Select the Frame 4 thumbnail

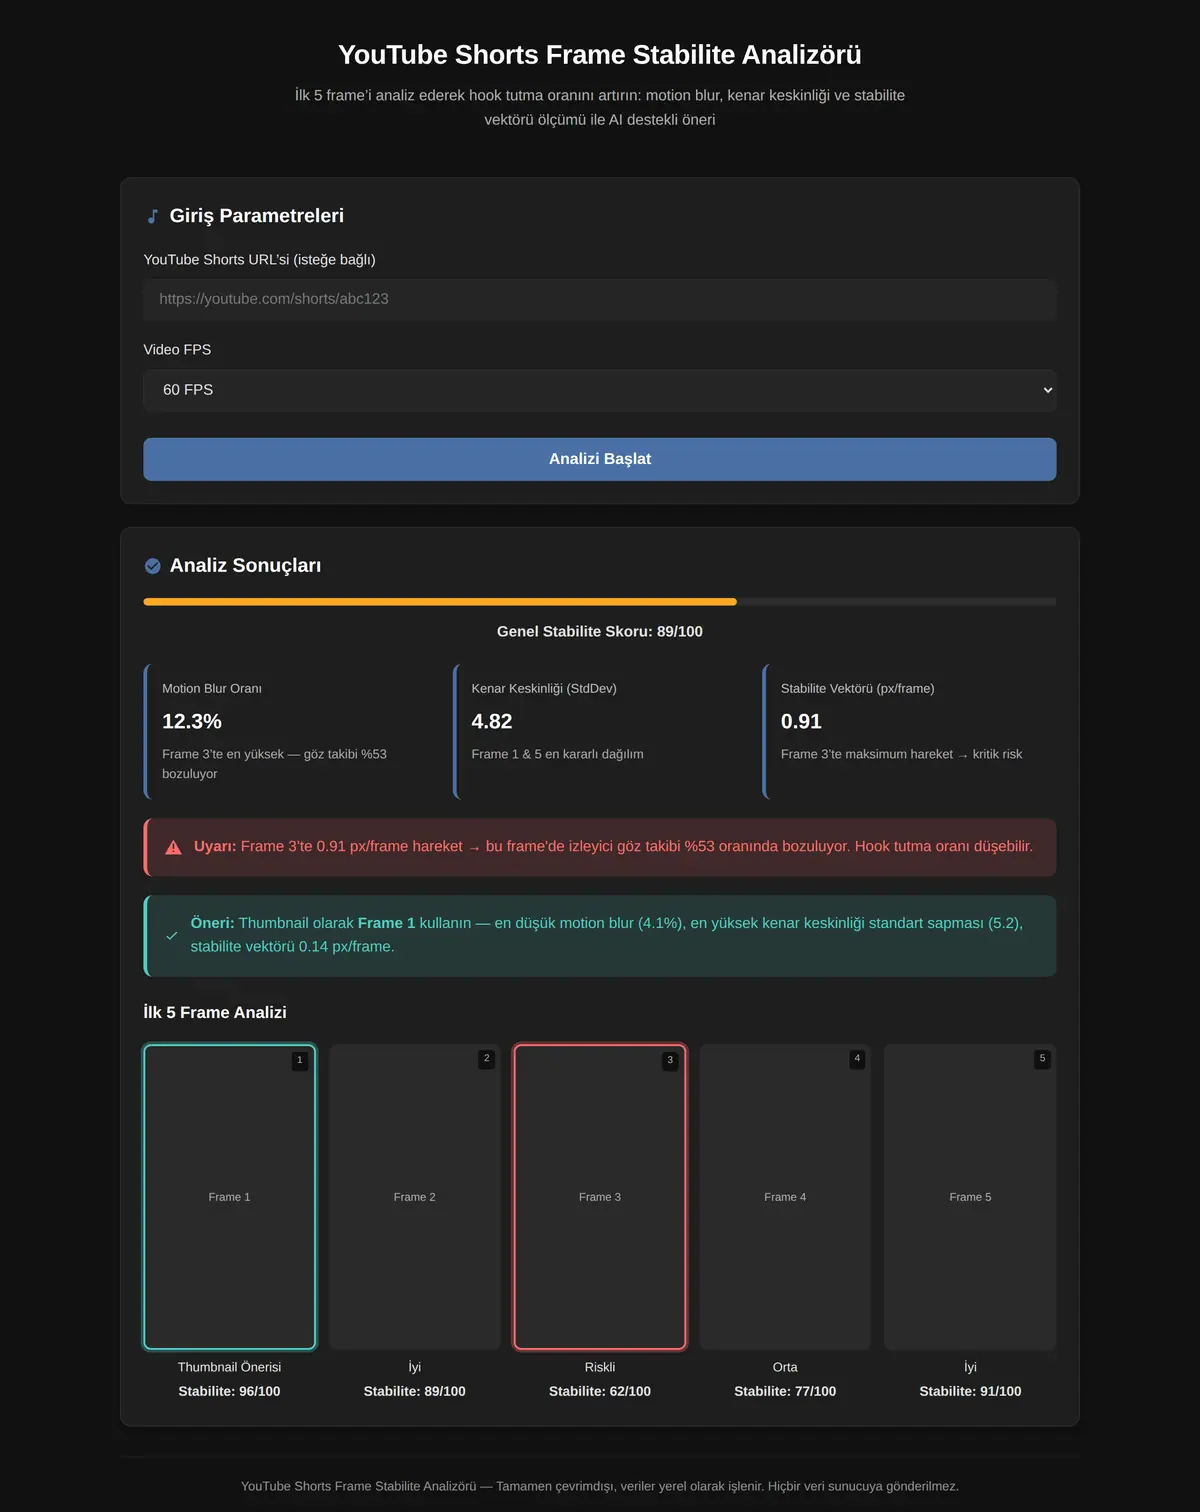[785, 1197]
